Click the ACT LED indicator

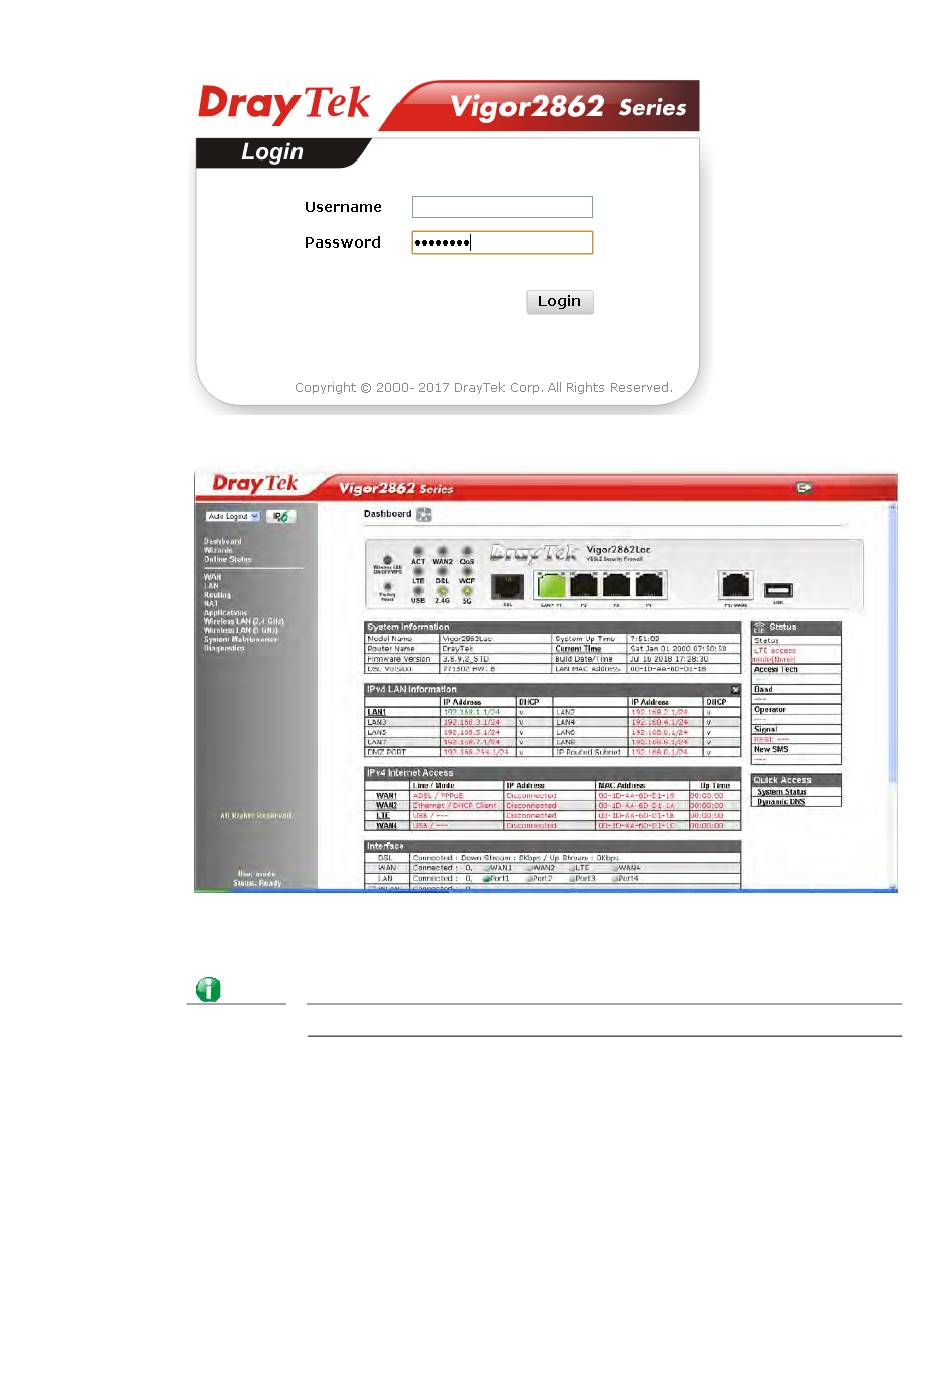coord(418,551)
